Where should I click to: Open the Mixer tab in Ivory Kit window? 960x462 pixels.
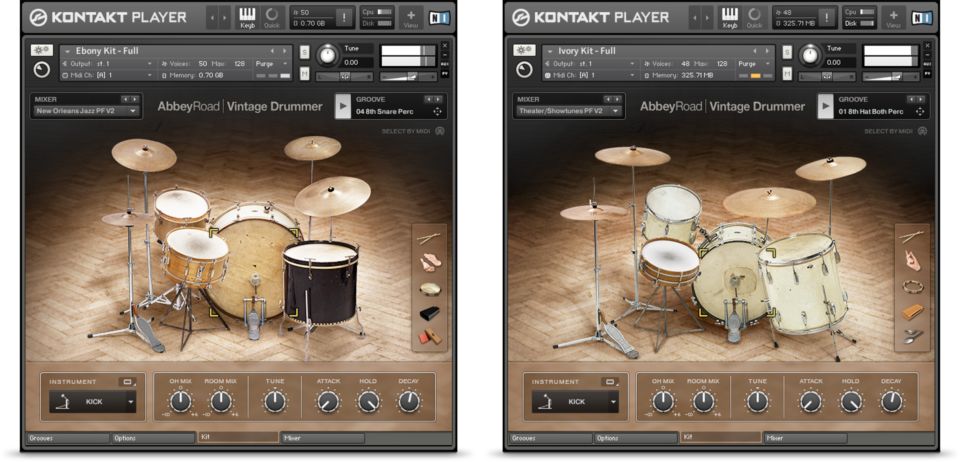[x=804, y=438]
